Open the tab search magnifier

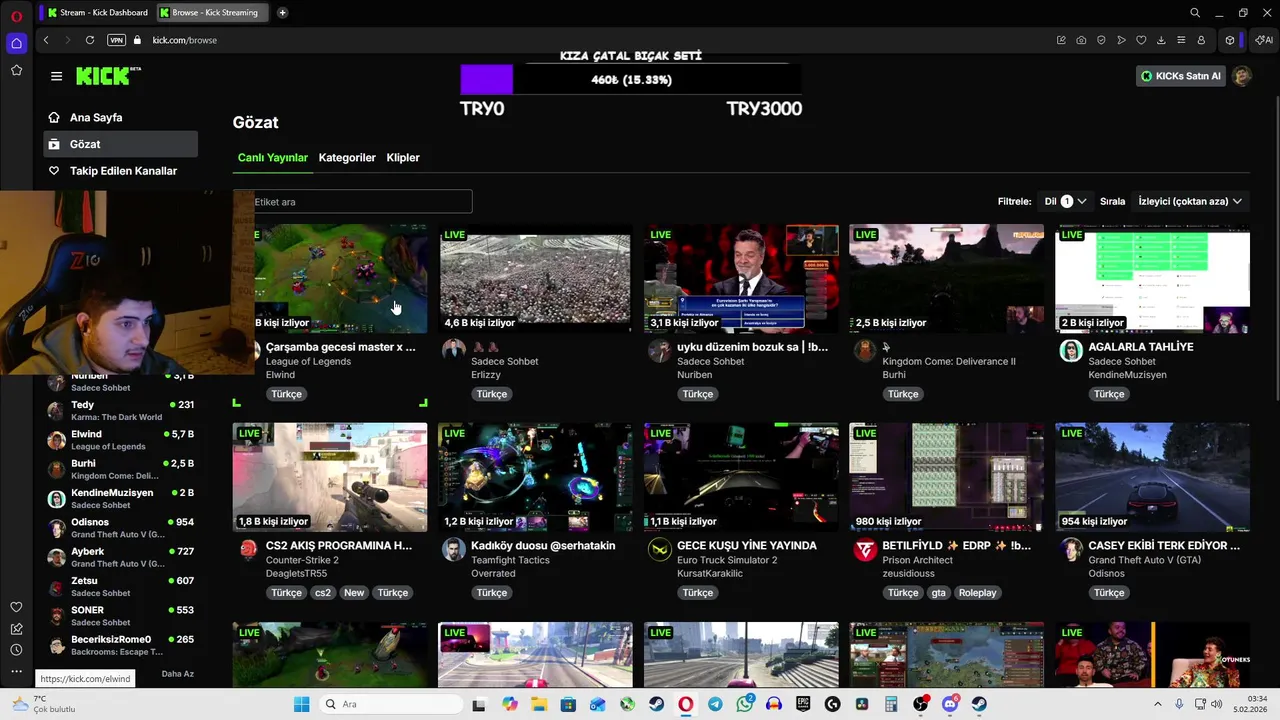(x=1195, y=13)
